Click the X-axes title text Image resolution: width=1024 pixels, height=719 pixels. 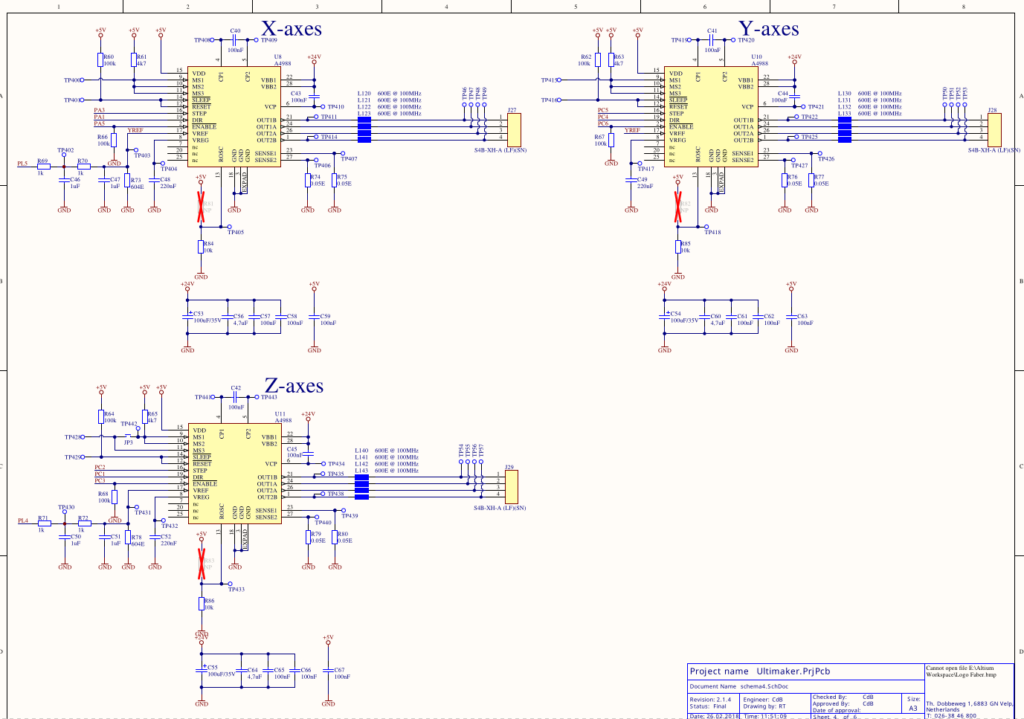point(291,29)
